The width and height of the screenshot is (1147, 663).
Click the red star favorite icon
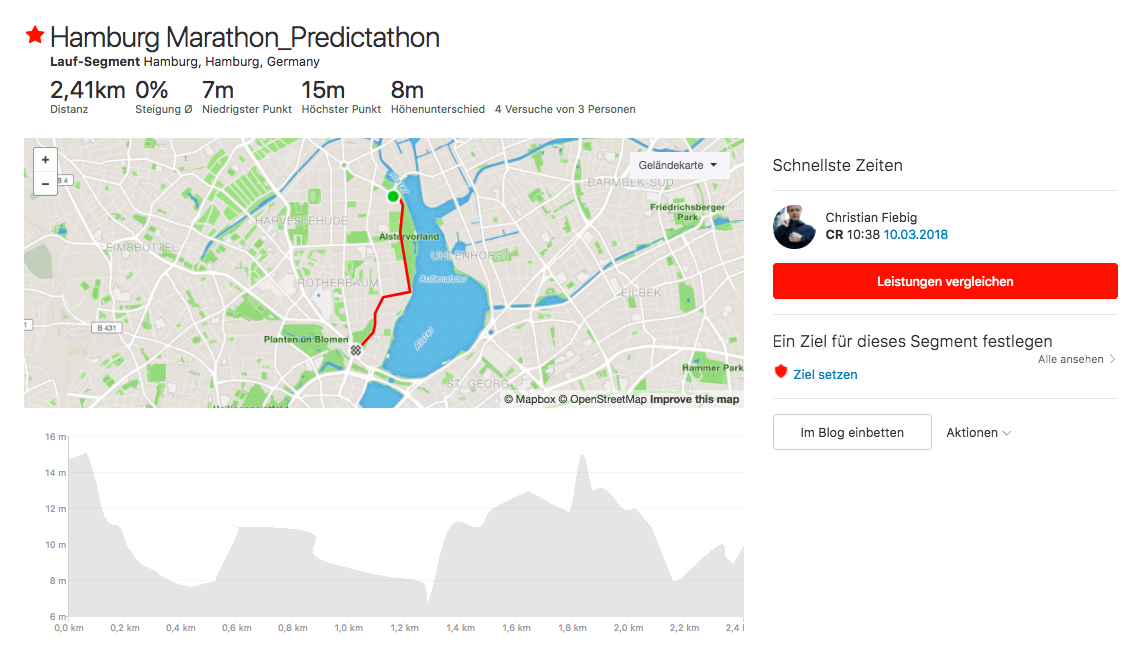(35, 36)
